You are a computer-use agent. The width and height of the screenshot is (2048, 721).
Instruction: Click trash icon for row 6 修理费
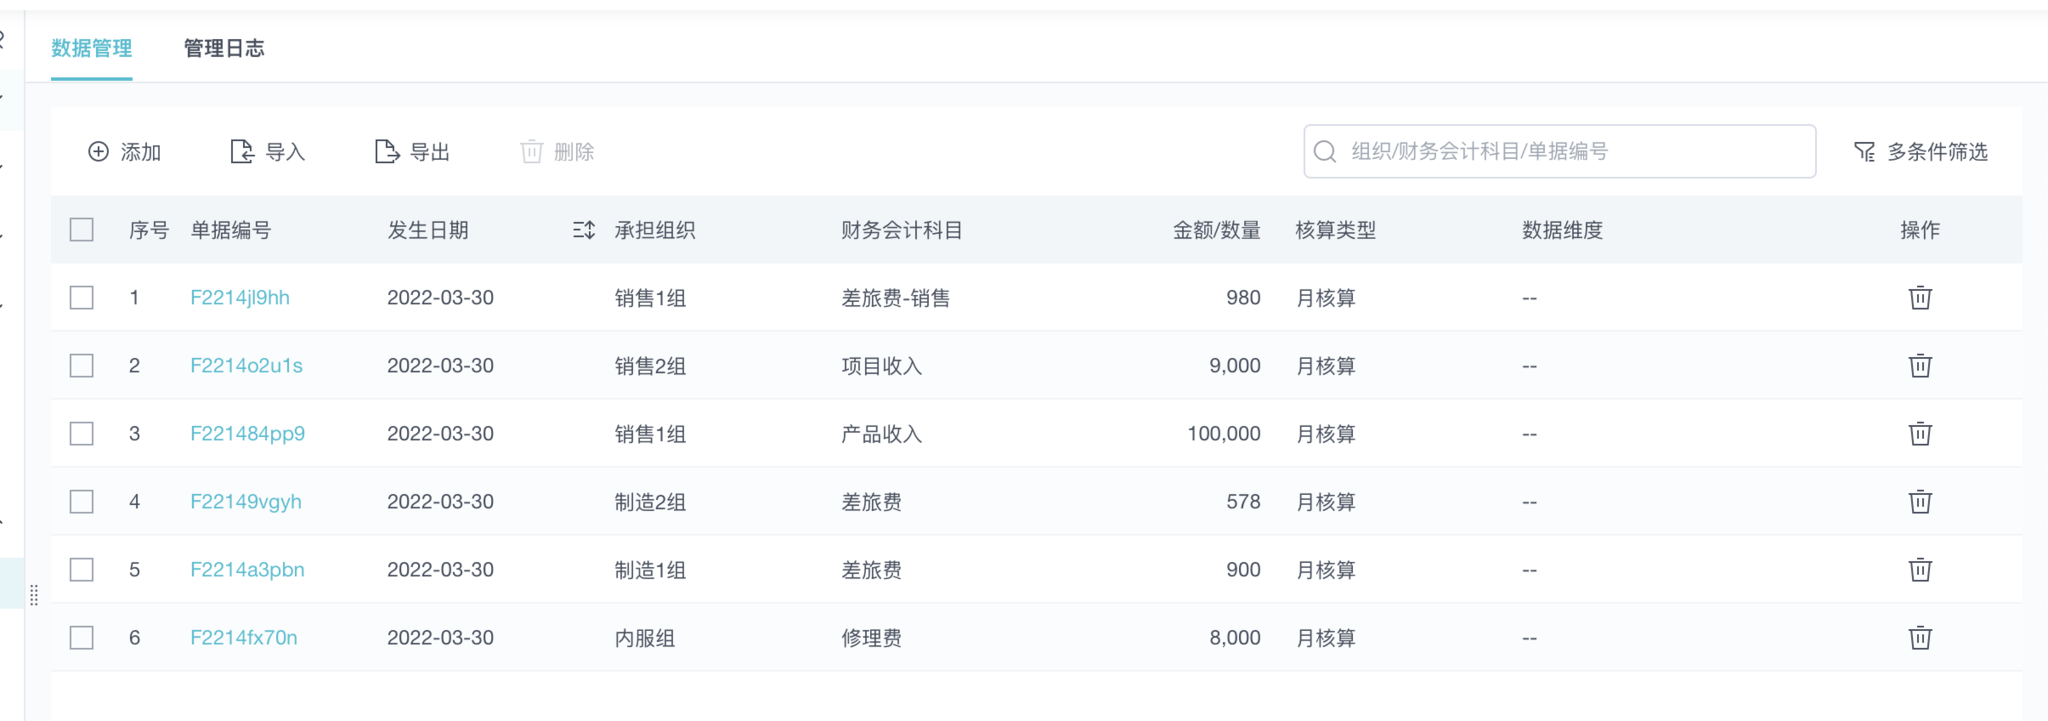point(1920,638)
